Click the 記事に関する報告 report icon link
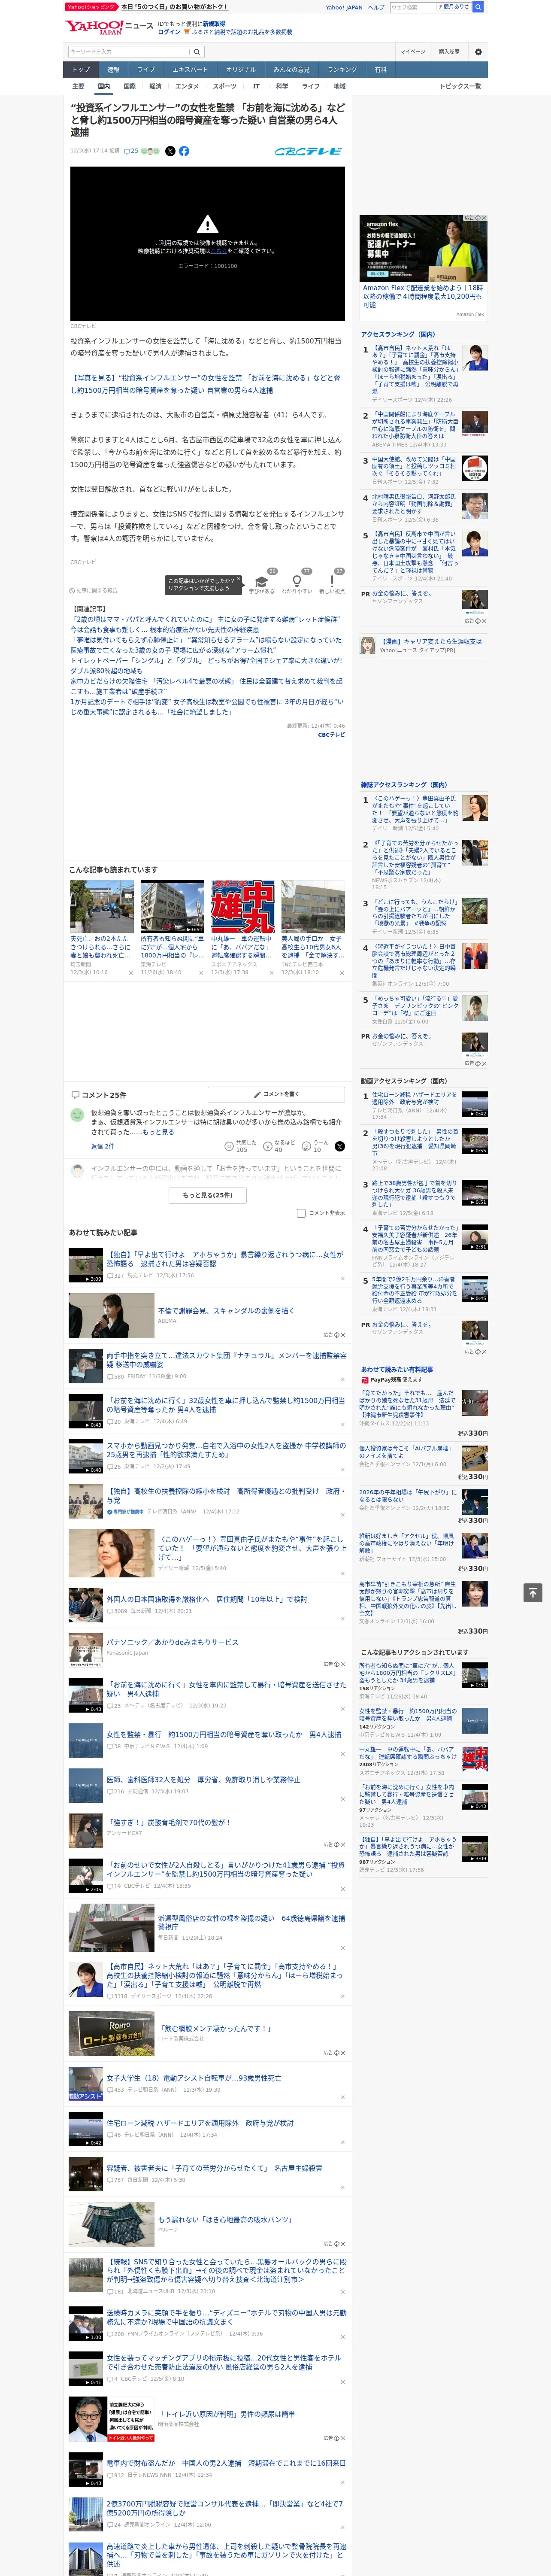This screenshot has height=2576, width=551. pyautogui.click(x=94, y=590)
